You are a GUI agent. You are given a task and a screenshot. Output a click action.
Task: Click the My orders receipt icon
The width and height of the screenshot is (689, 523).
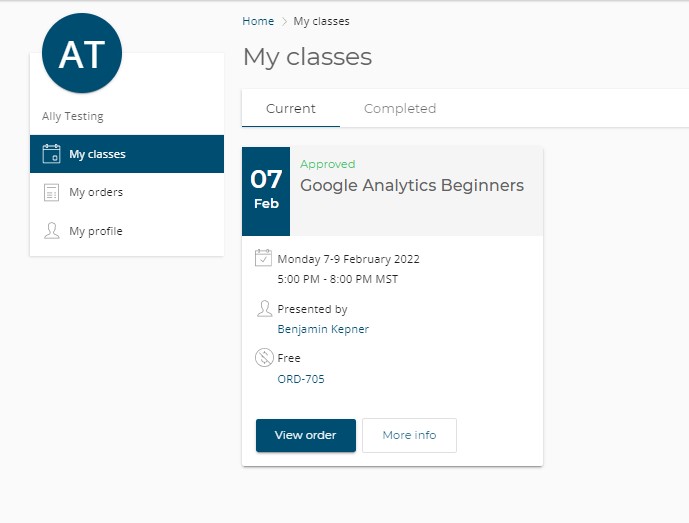point(51,192)
